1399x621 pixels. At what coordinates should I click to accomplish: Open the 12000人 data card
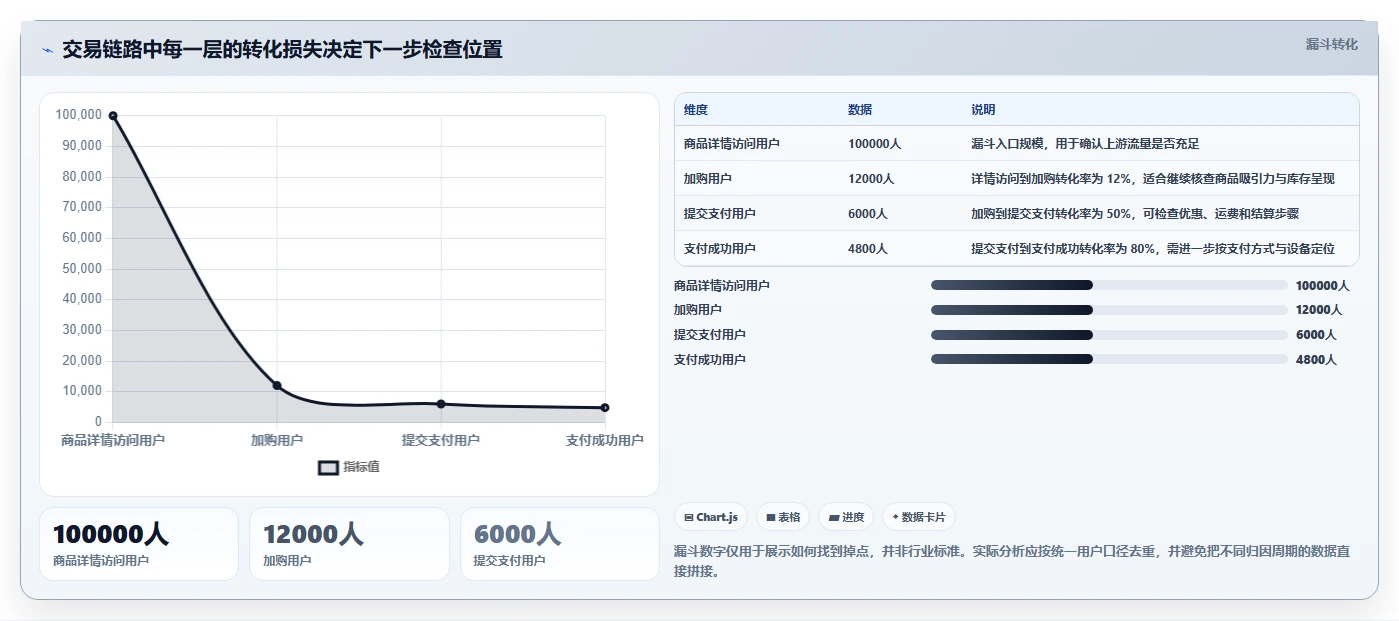(349, 544)
